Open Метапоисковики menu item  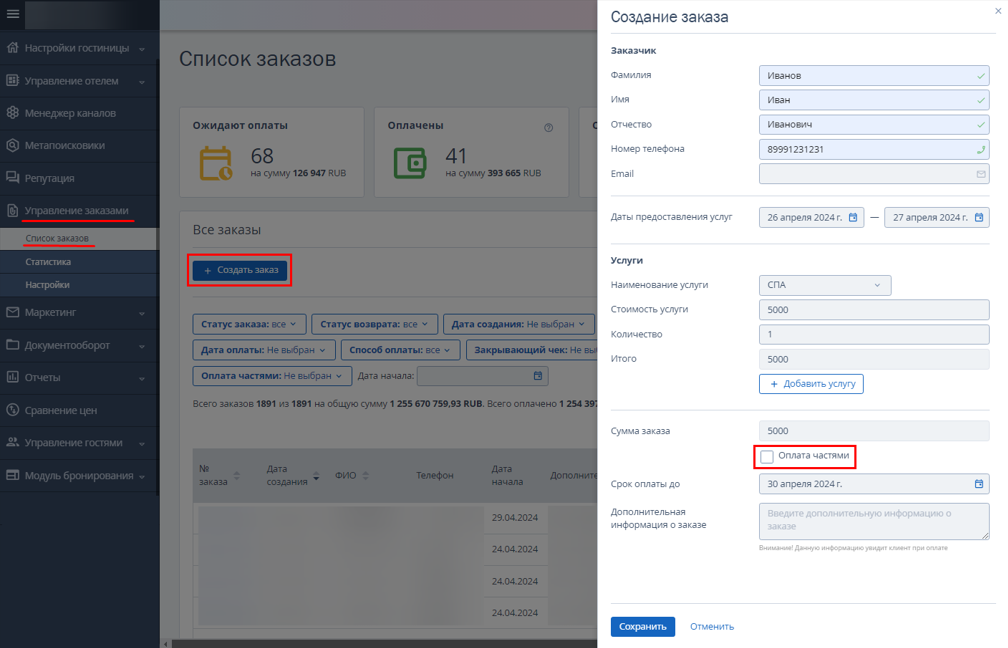[79, 145]
